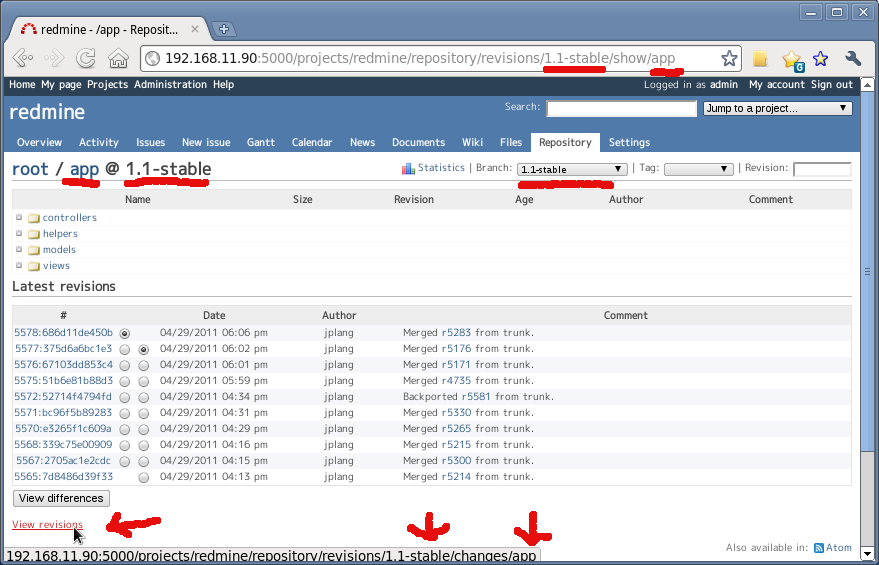Expand the models directory

click(19, 249)
